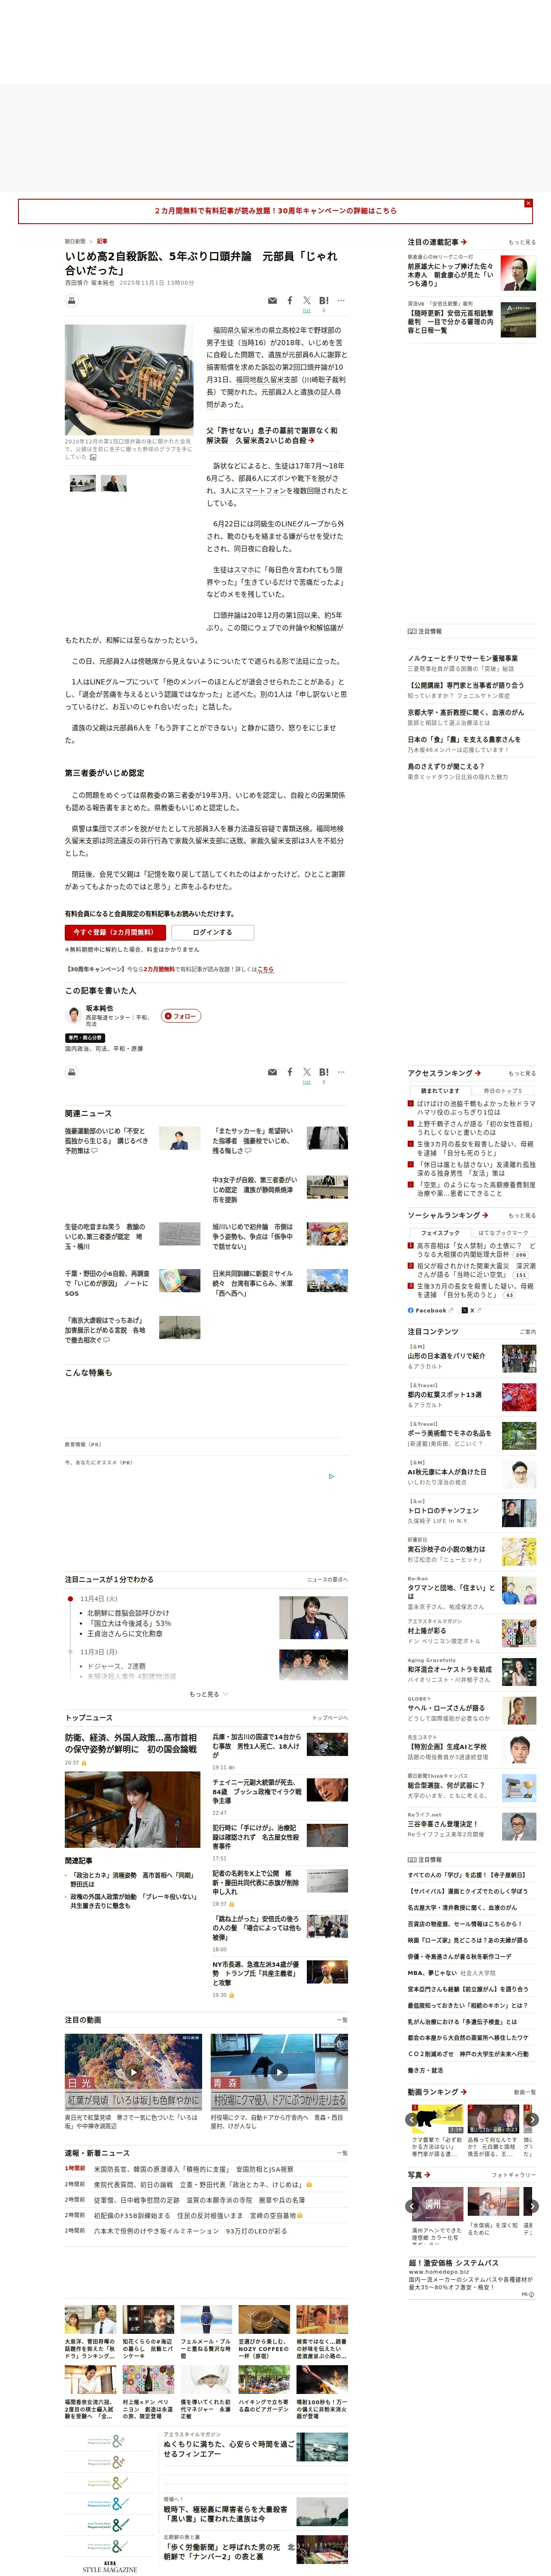Open ノルウェーとチリでサーモン養殖事業 PR link
Image resolution: width=551 pixels, height=2576 pixels.
point(462,658)
